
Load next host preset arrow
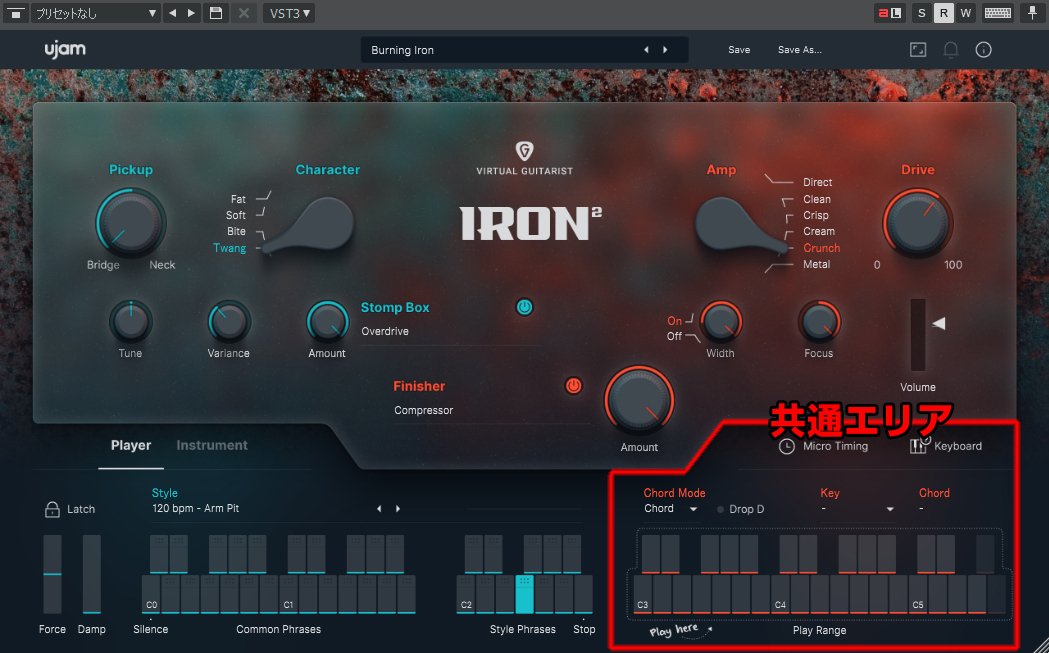(191, 13)
